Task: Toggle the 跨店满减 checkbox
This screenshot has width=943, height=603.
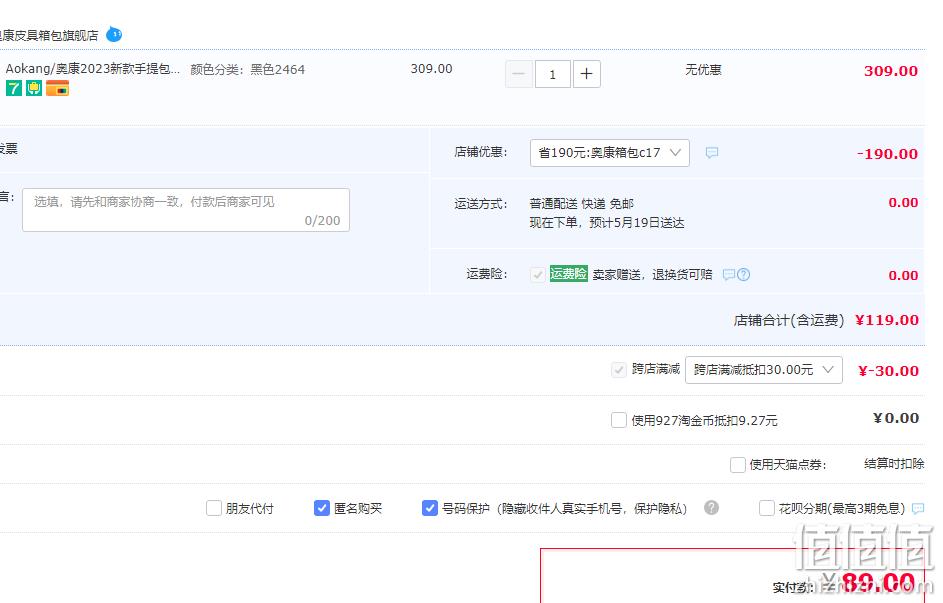Action: [x=618, y=370]
